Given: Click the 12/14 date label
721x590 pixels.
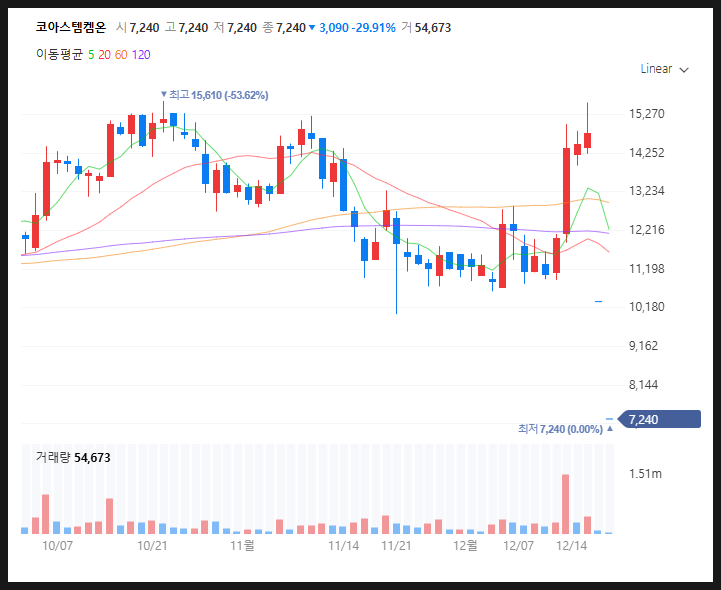Looking at the screenshot, I should click(572, 546).
